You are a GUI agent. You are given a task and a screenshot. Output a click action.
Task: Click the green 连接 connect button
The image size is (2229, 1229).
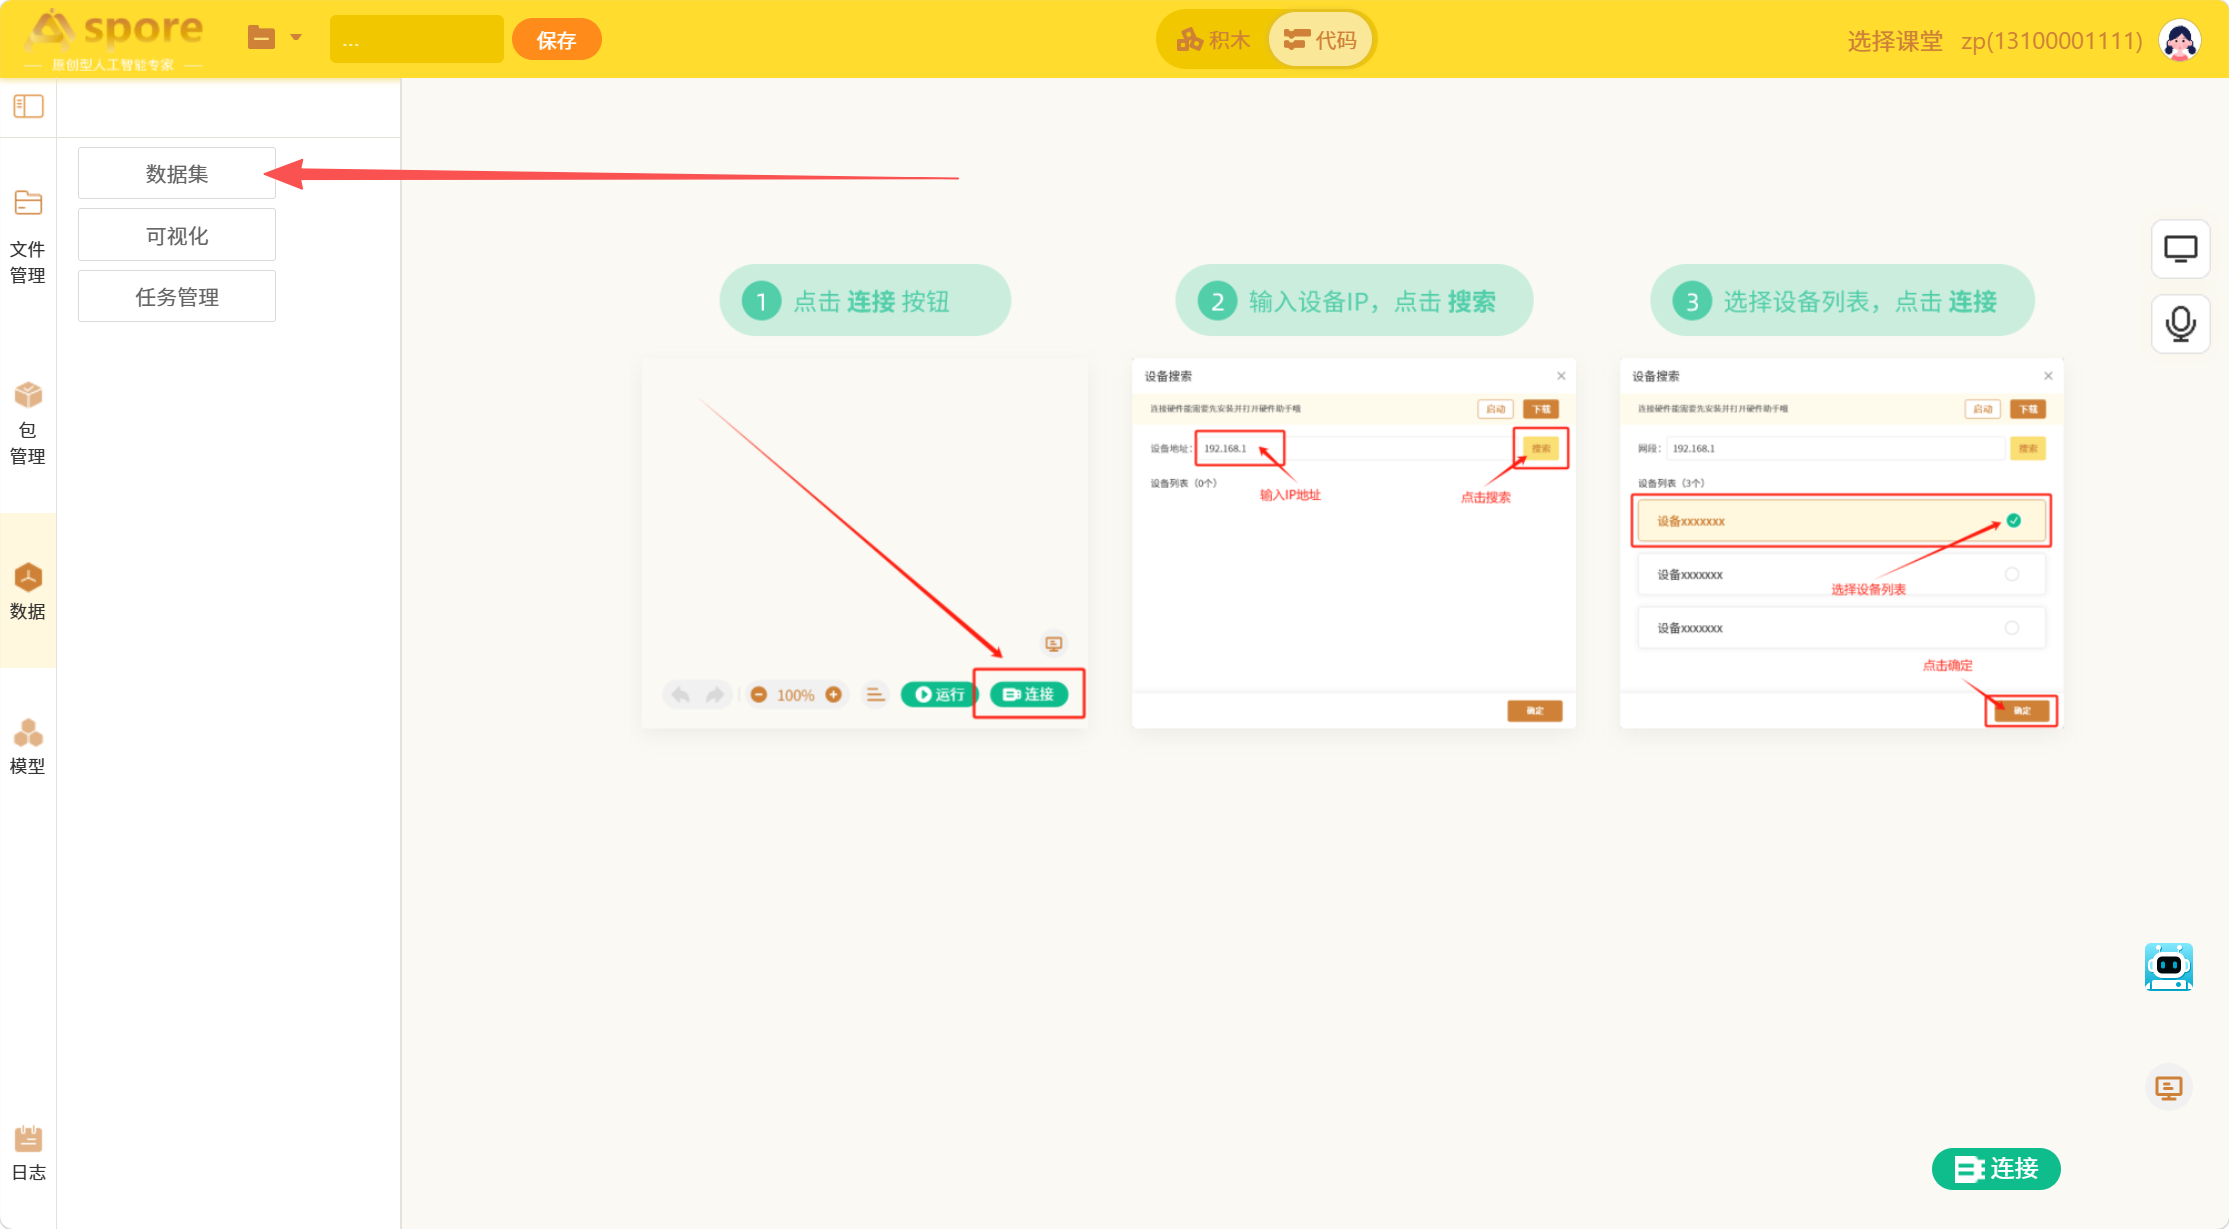1996,1169
